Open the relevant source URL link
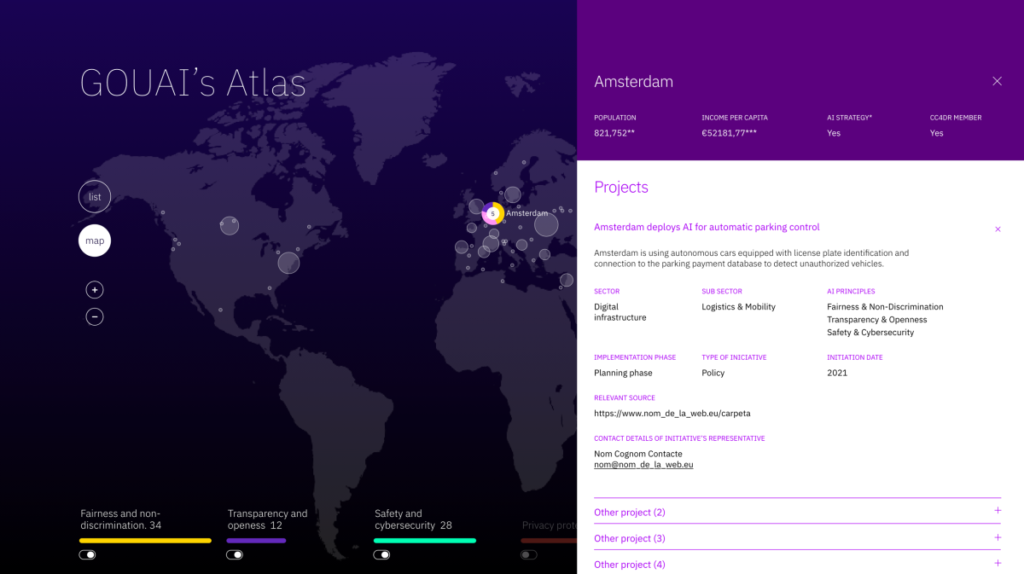Image resolution: width=1024 pixels, height=574 pixels. coord(672,412)
